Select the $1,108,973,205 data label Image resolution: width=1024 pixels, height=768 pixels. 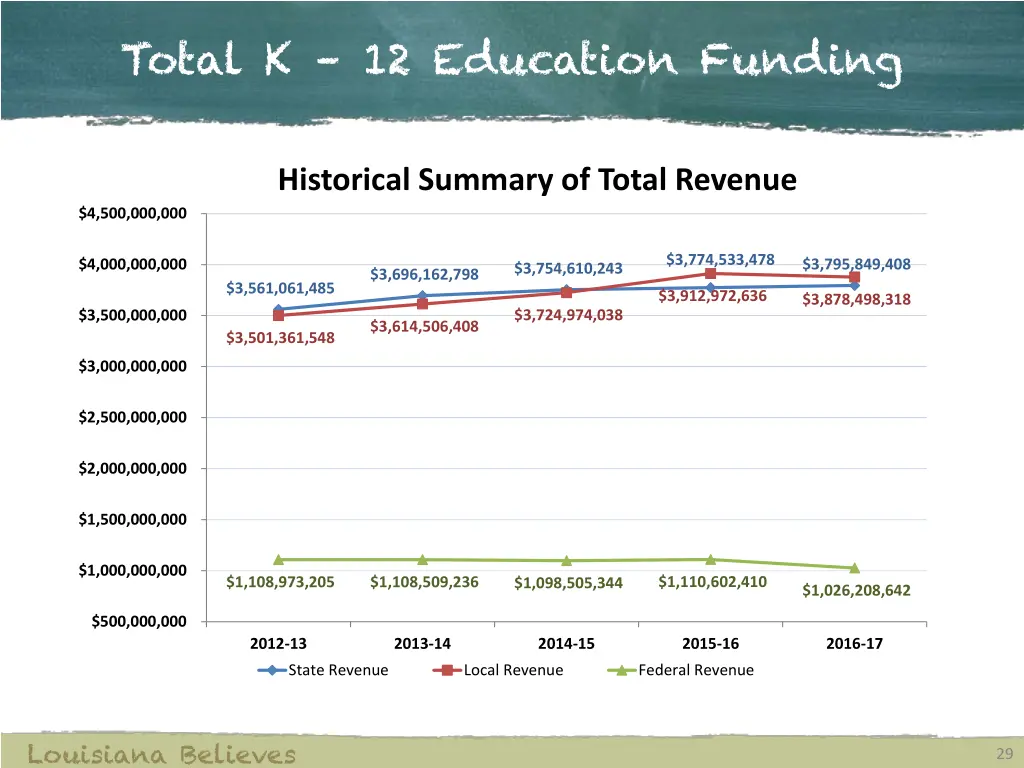(280, 582)
